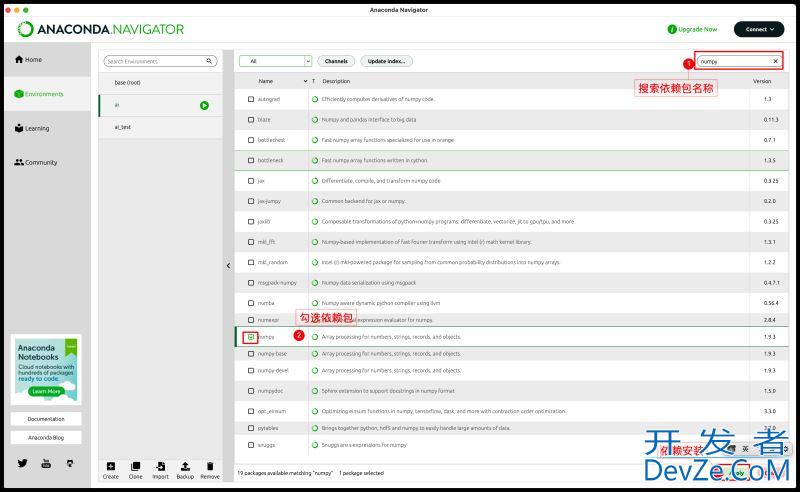Image resolution: width=800 pixels, height=492 pixels.
Task: Open the Twitter icon link
Action: click(x=22, y=463)
